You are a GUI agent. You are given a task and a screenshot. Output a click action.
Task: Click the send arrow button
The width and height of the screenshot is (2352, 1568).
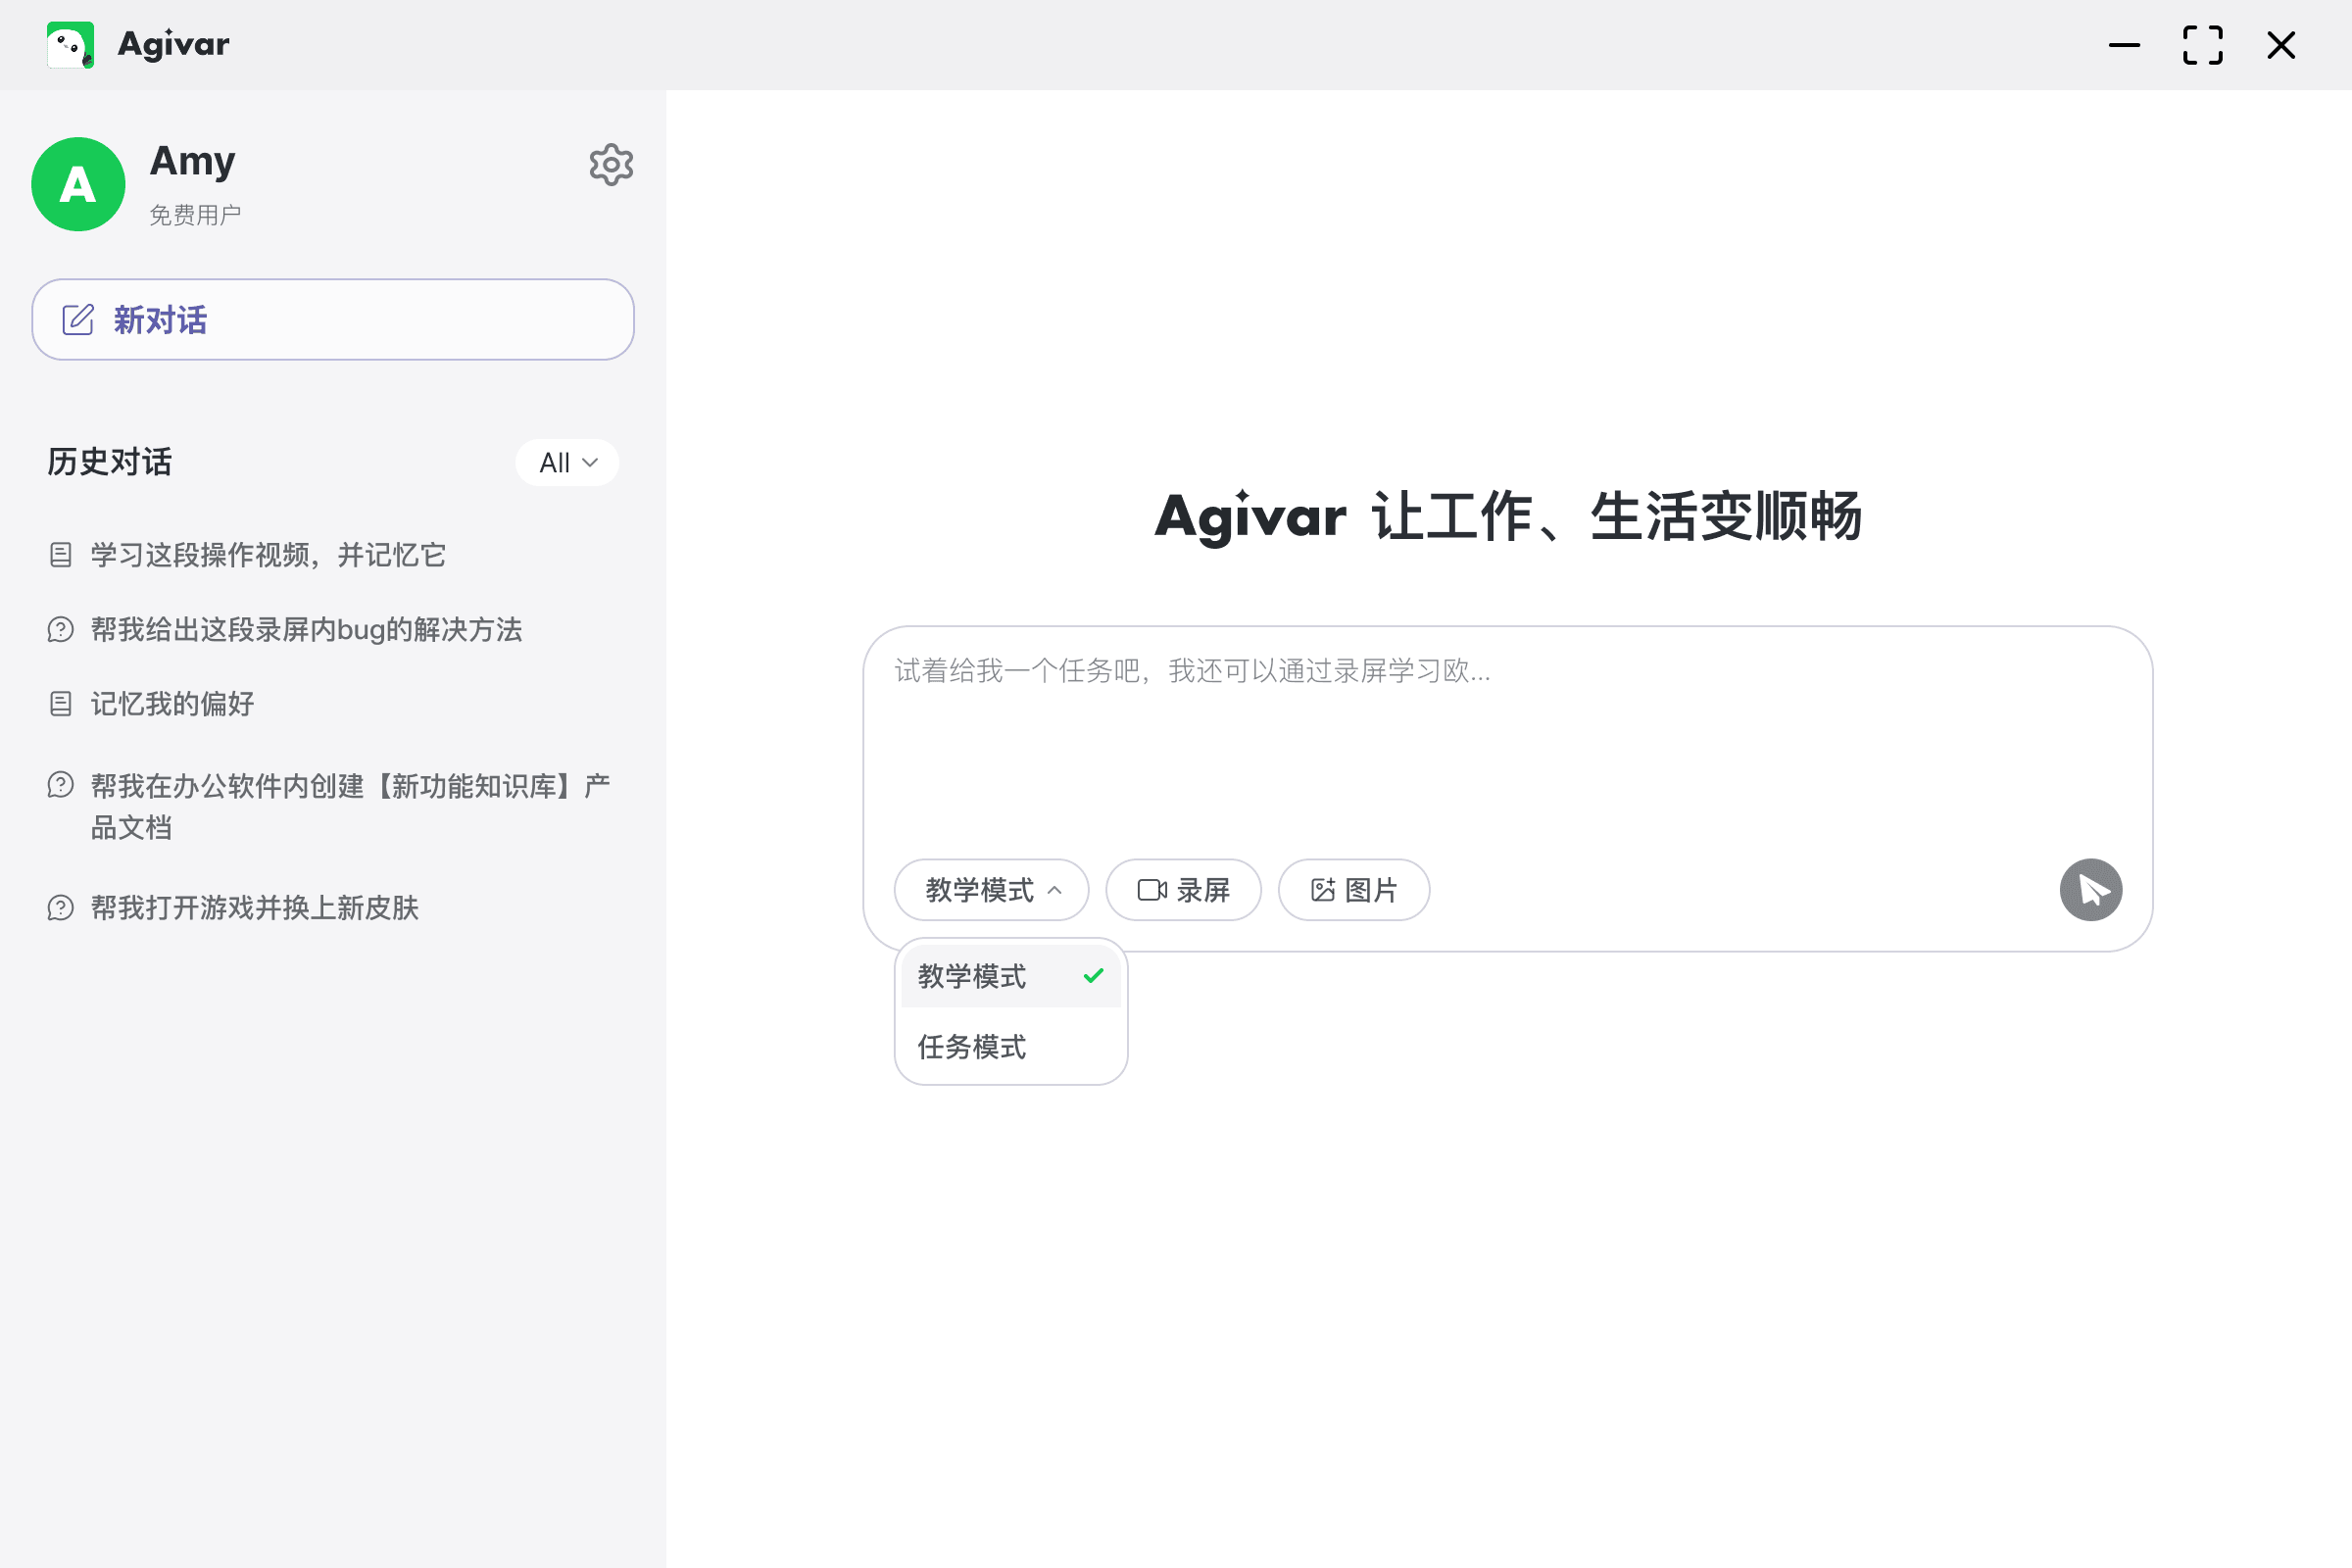point(2091,890)
